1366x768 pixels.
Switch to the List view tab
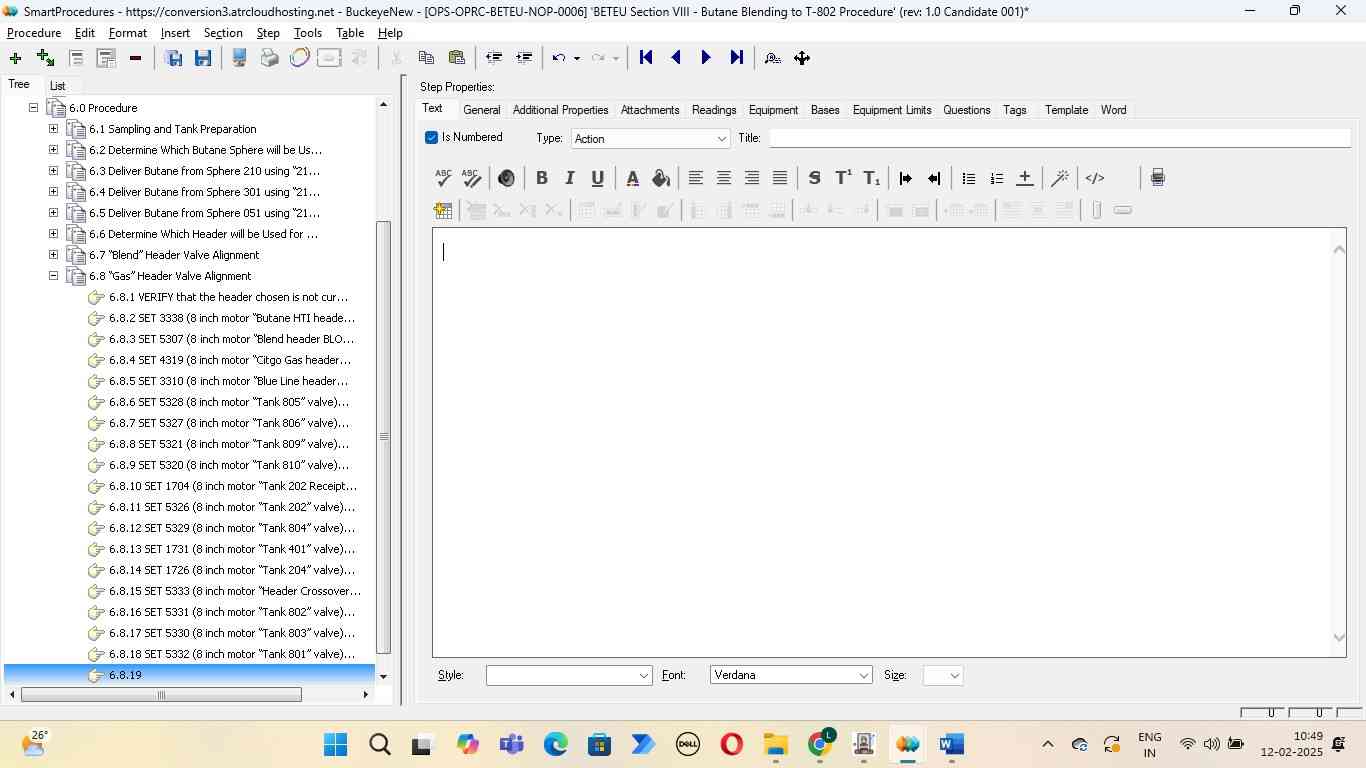58,86
